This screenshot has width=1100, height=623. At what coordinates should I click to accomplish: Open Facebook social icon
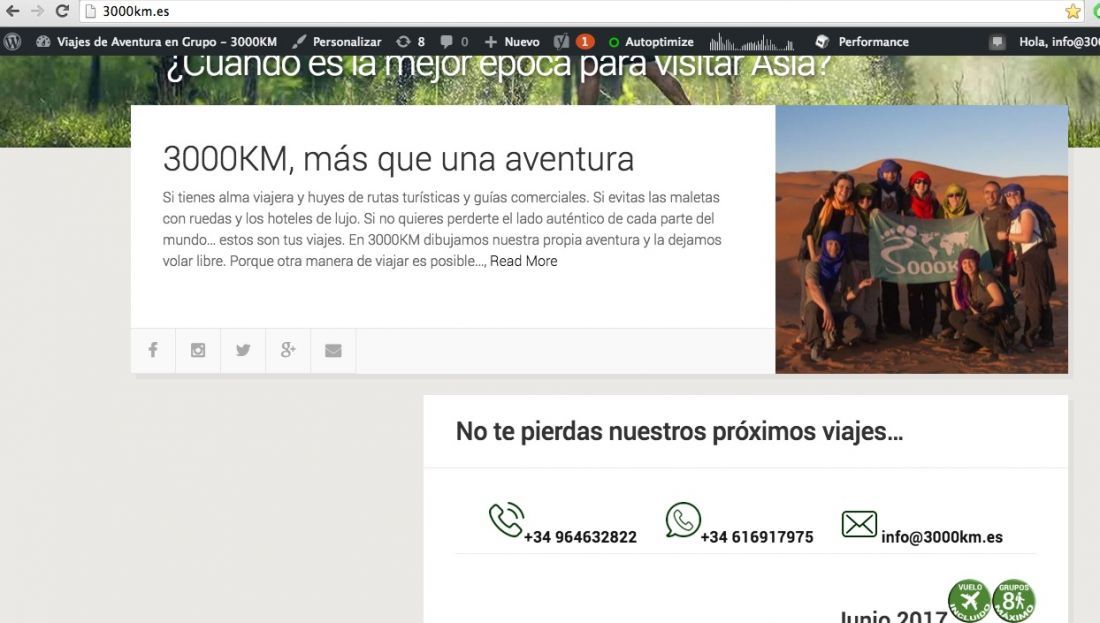[x=153, y=350]
